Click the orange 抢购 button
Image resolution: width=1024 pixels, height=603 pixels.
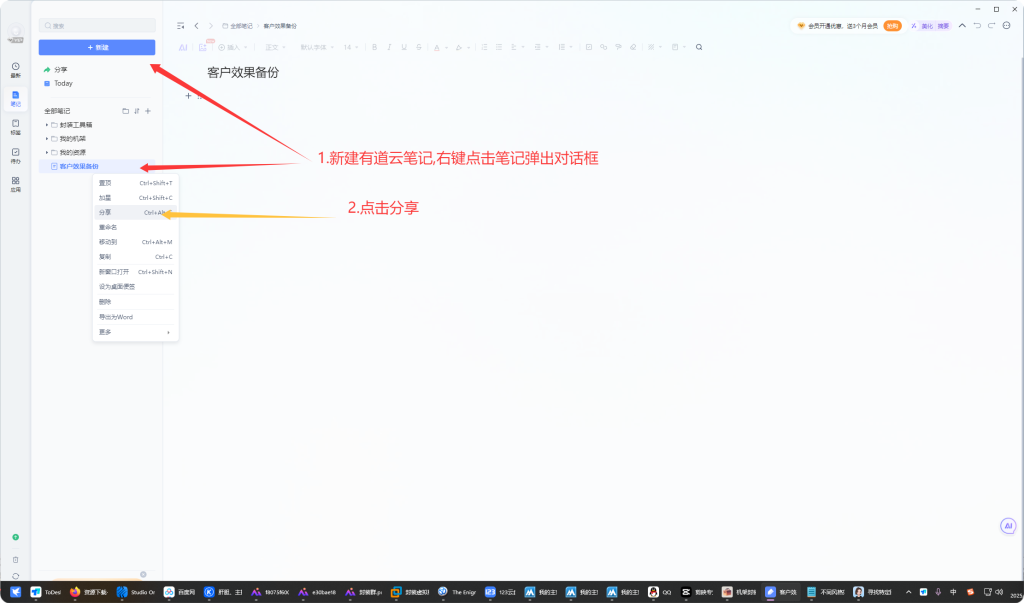[892, 26]
